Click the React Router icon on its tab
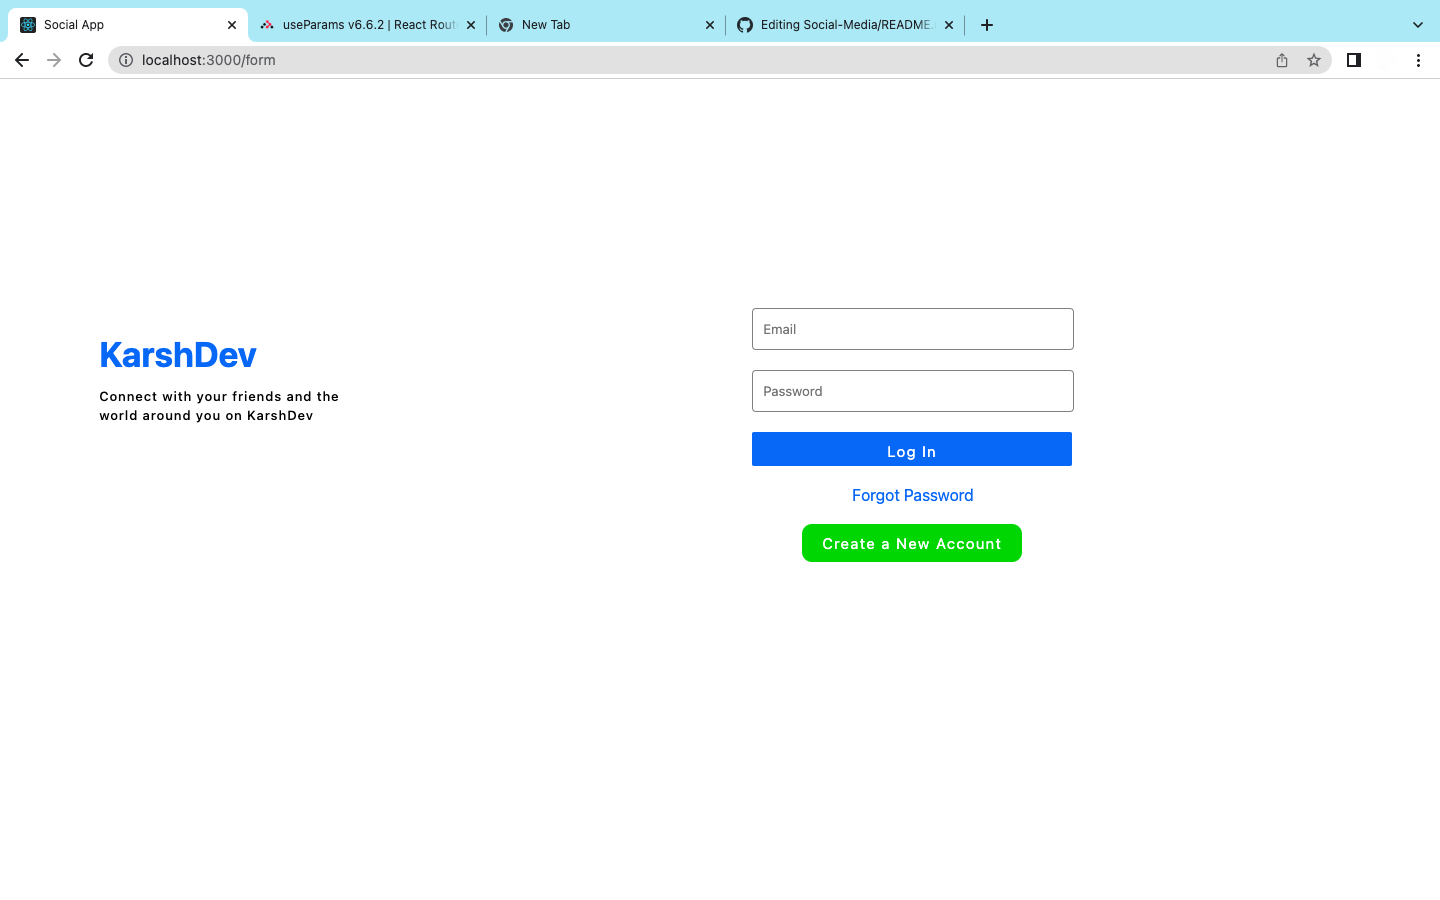This screenshot has width=1440, height=900. point(267,24)
